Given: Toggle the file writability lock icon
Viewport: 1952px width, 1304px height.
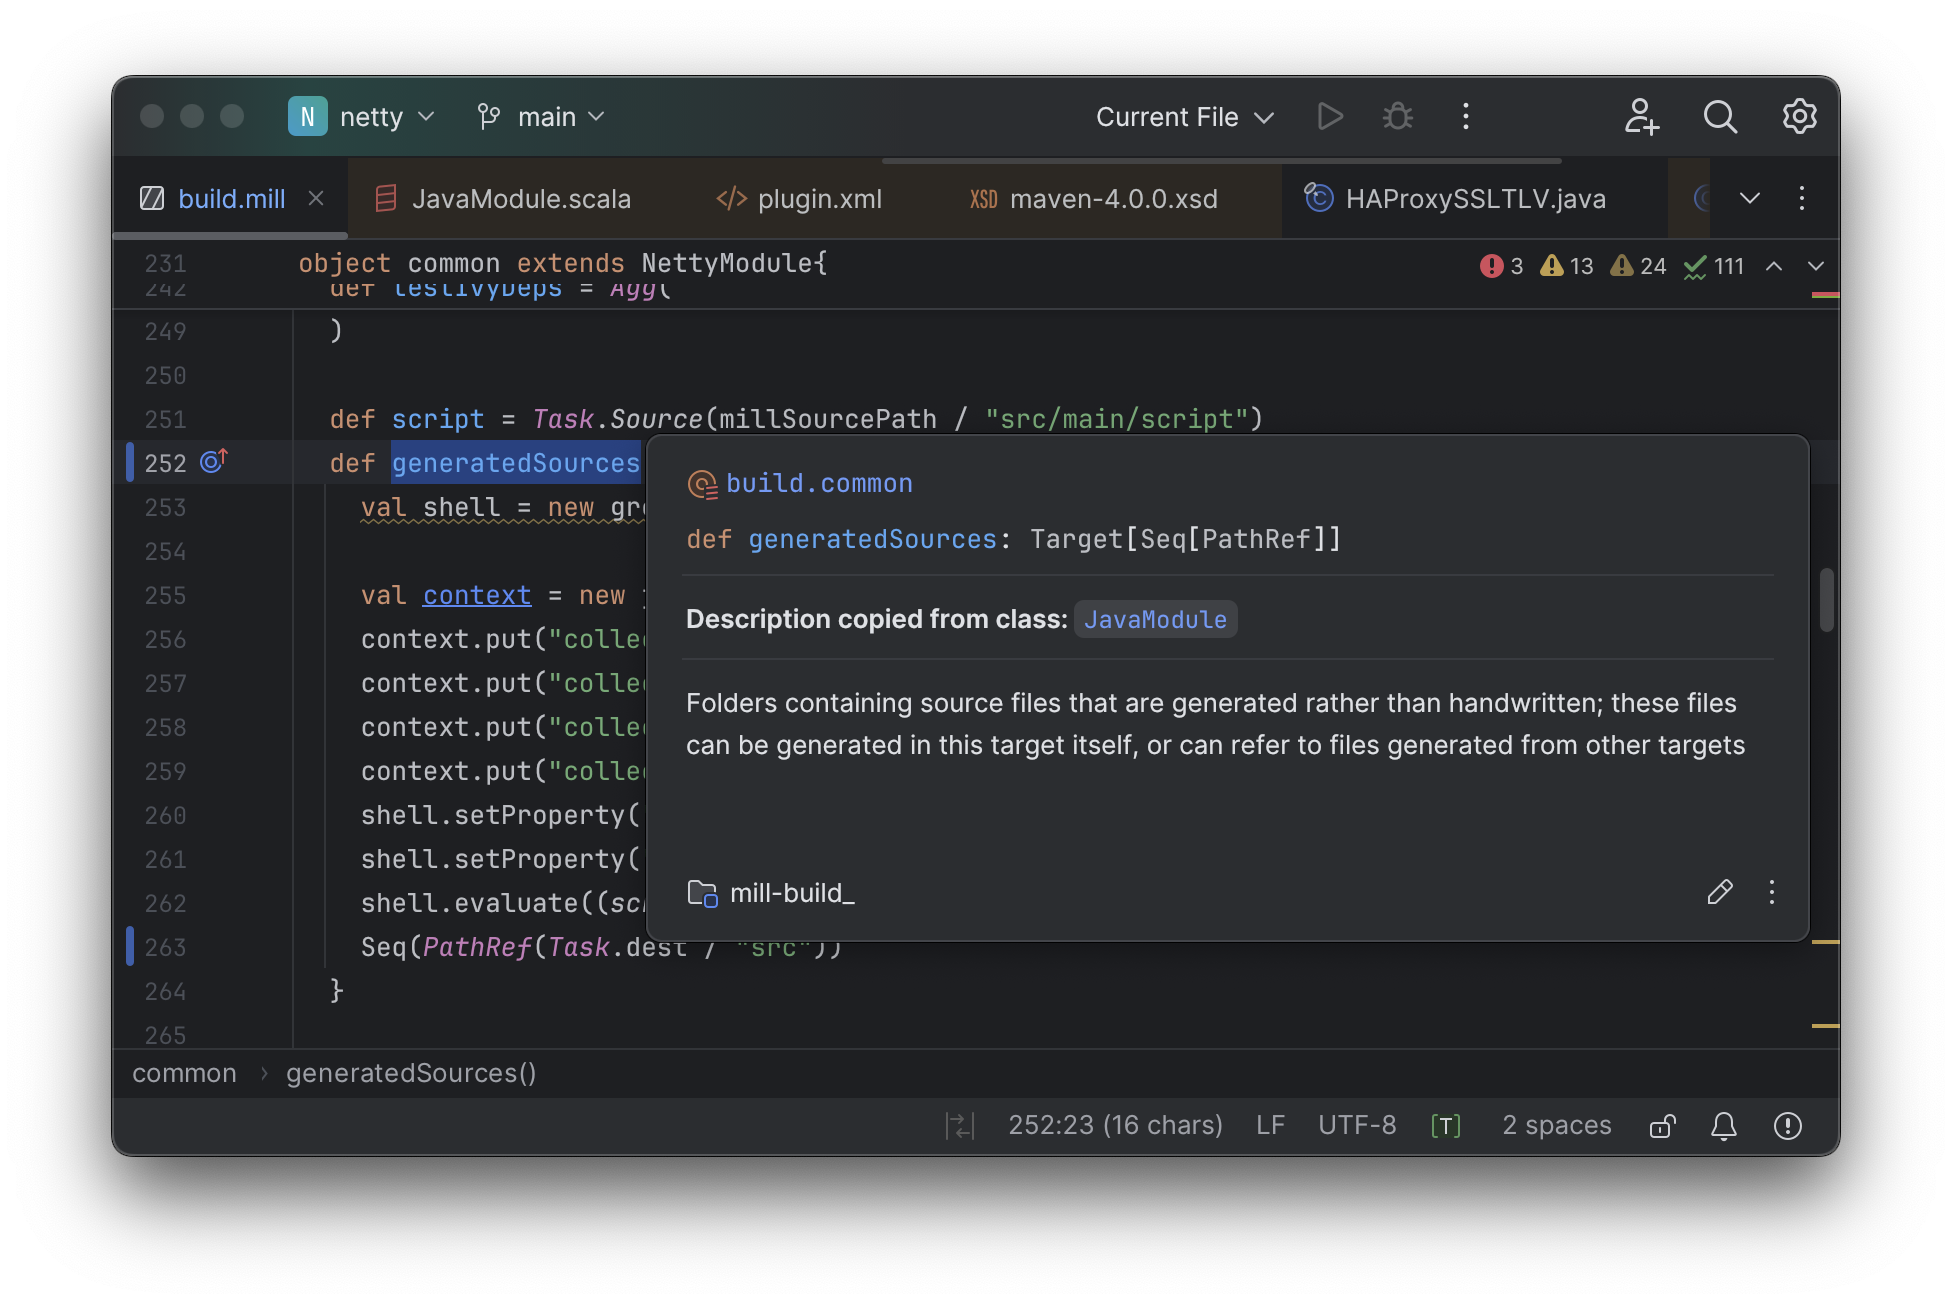Looking at the screenshot, I should tap(1661, 1125).
